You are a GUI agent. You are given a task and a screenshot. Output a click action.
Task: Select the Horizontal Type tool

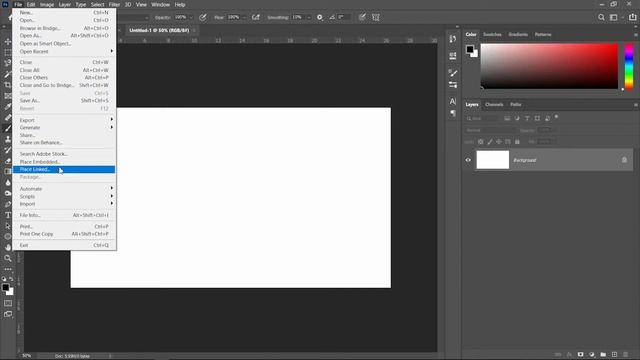[x=8, y=215]
